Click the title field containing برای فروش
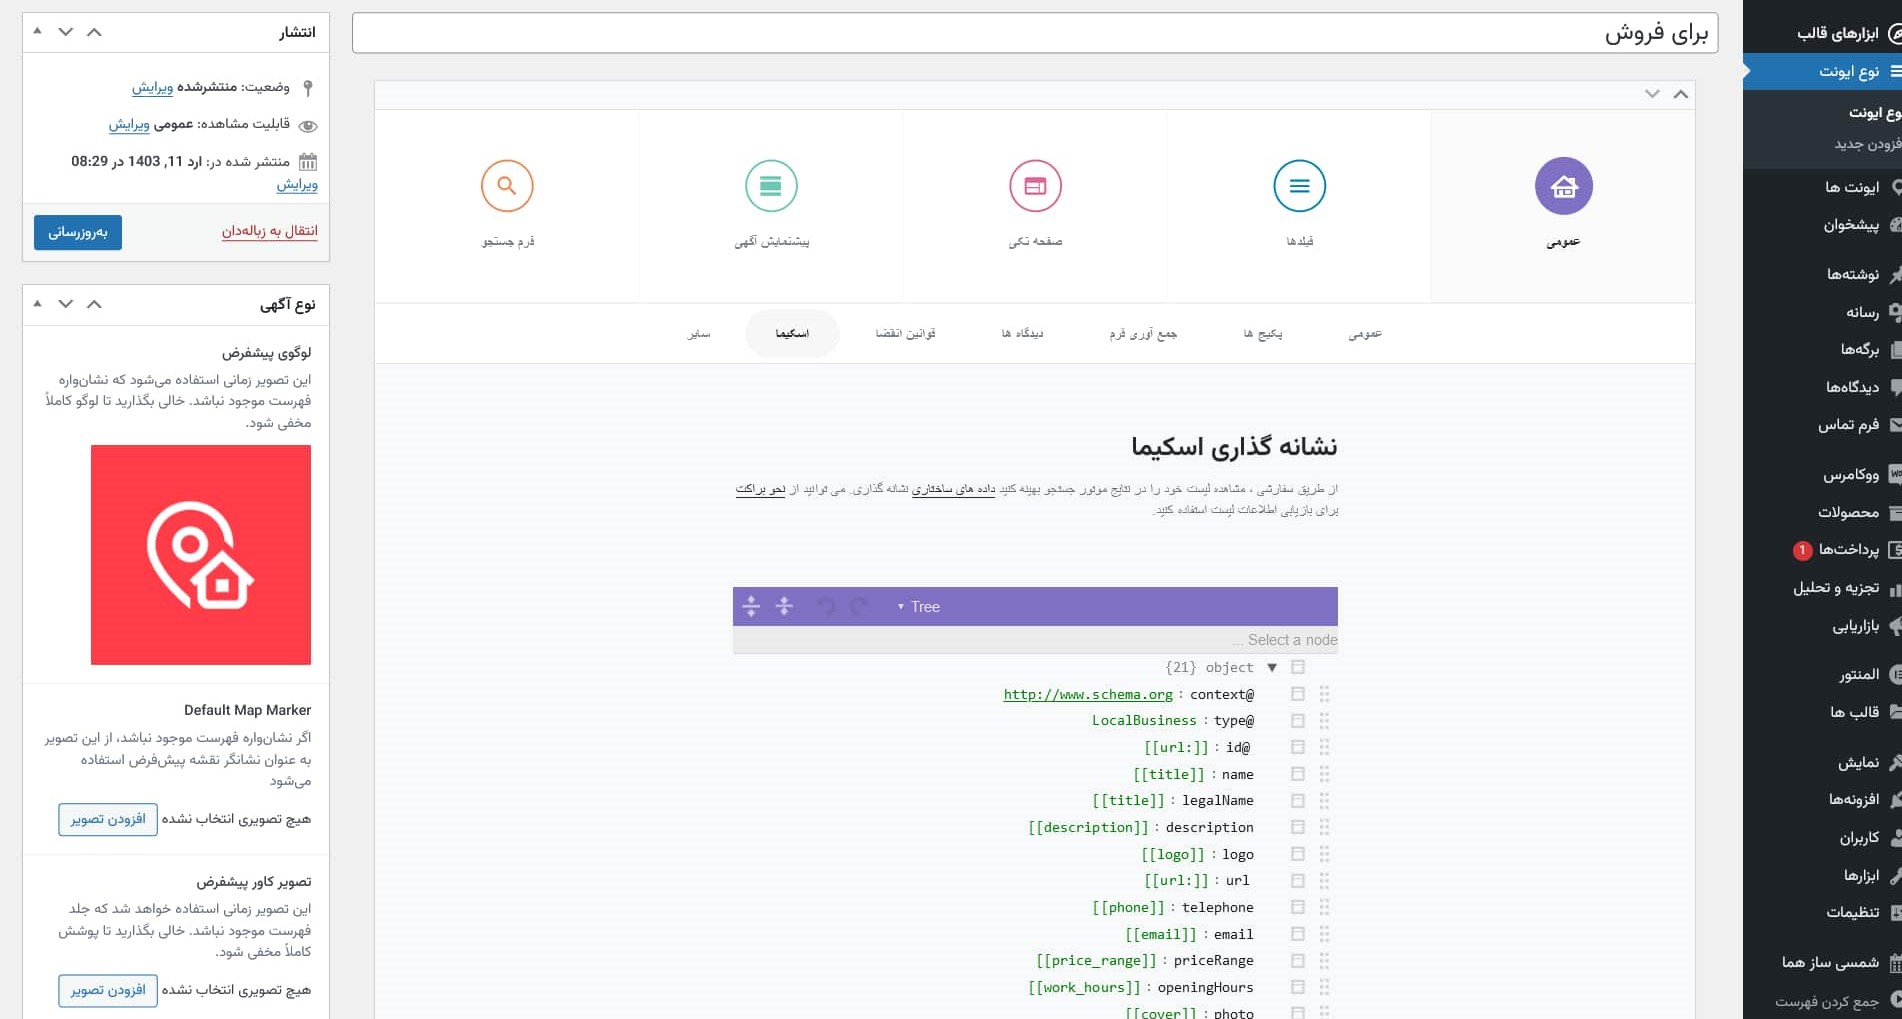This screenshot has width=1902, height=1019. pos(1035,33)
